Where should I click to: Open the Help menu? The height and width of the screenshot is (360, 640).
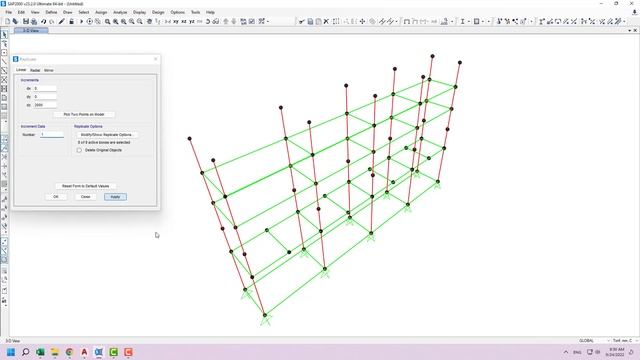pyautogui.click(x=210, y=12)
